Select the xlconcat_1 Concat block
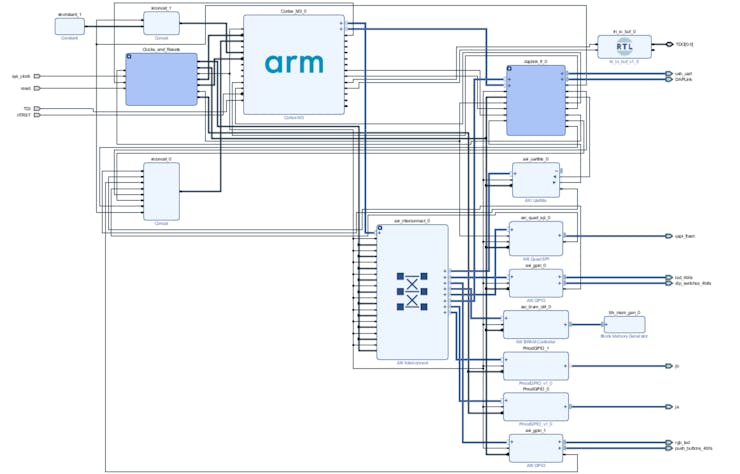This screenshot has height=474, width=740. (161, 23)
